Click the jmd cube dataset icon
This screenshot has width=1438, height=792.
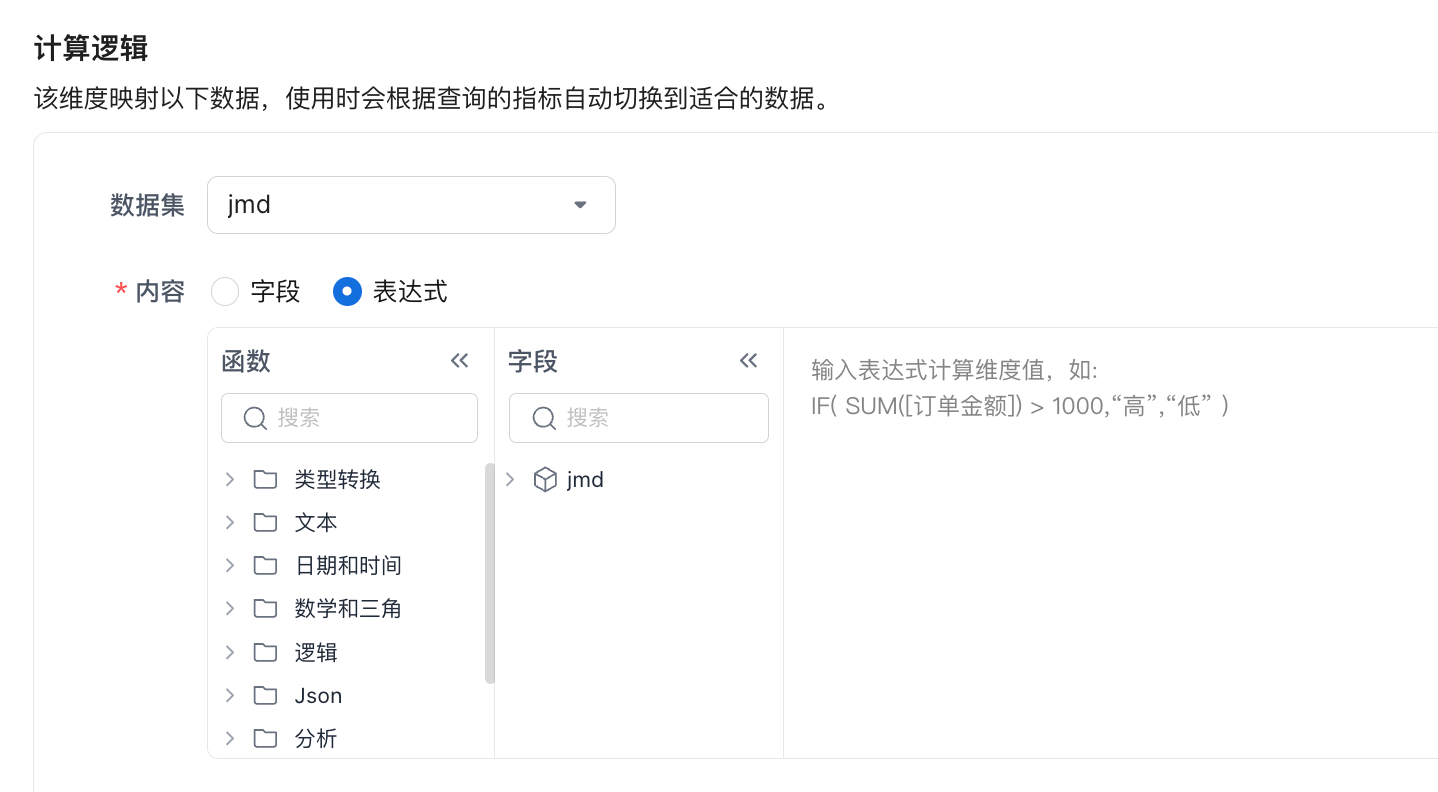click(x=545, y=480)
